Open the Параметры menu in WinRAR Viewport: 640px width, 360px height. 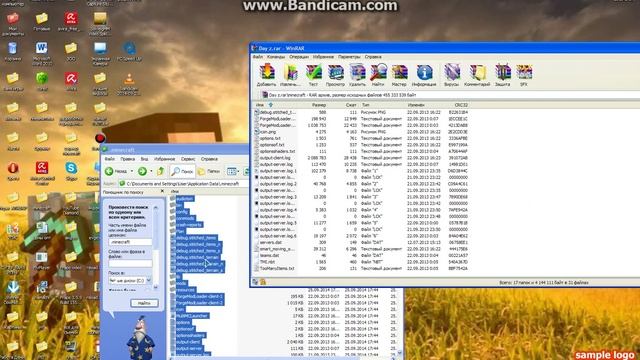pyautogui.click(x=349, y=57)
